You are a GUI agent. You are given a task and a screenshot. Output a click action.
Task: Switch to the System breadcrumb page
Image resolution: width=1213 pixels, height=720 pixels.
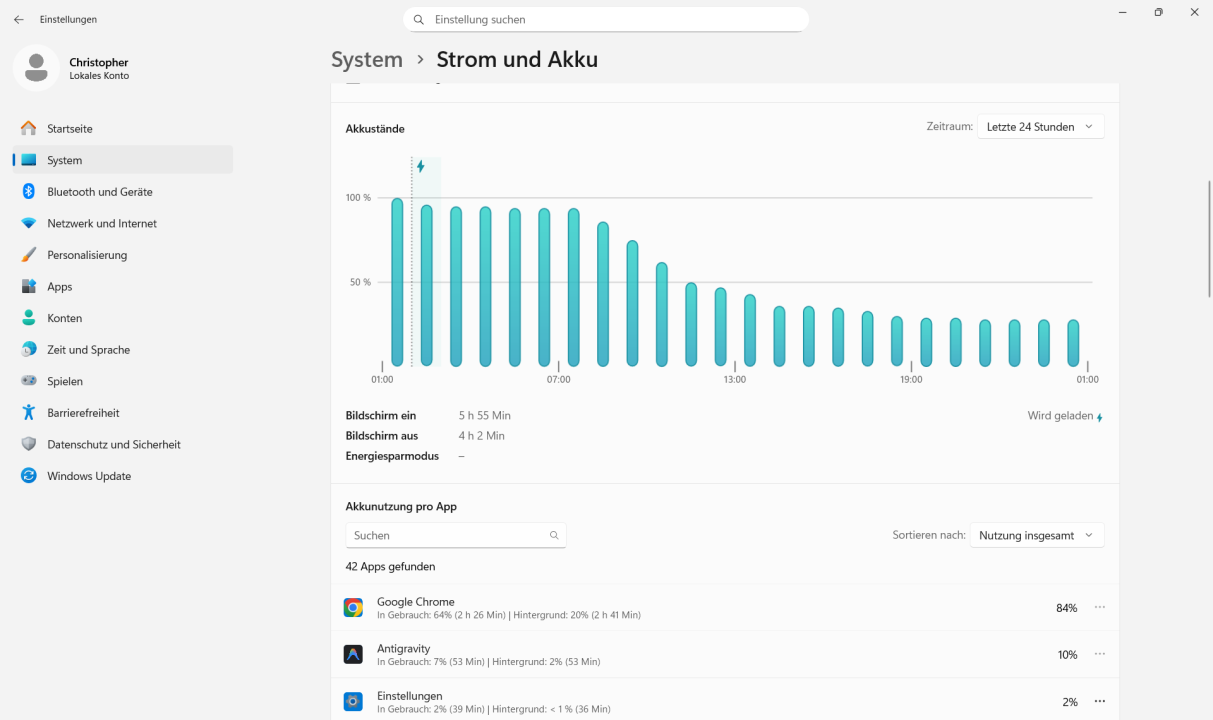pos(366,59)
